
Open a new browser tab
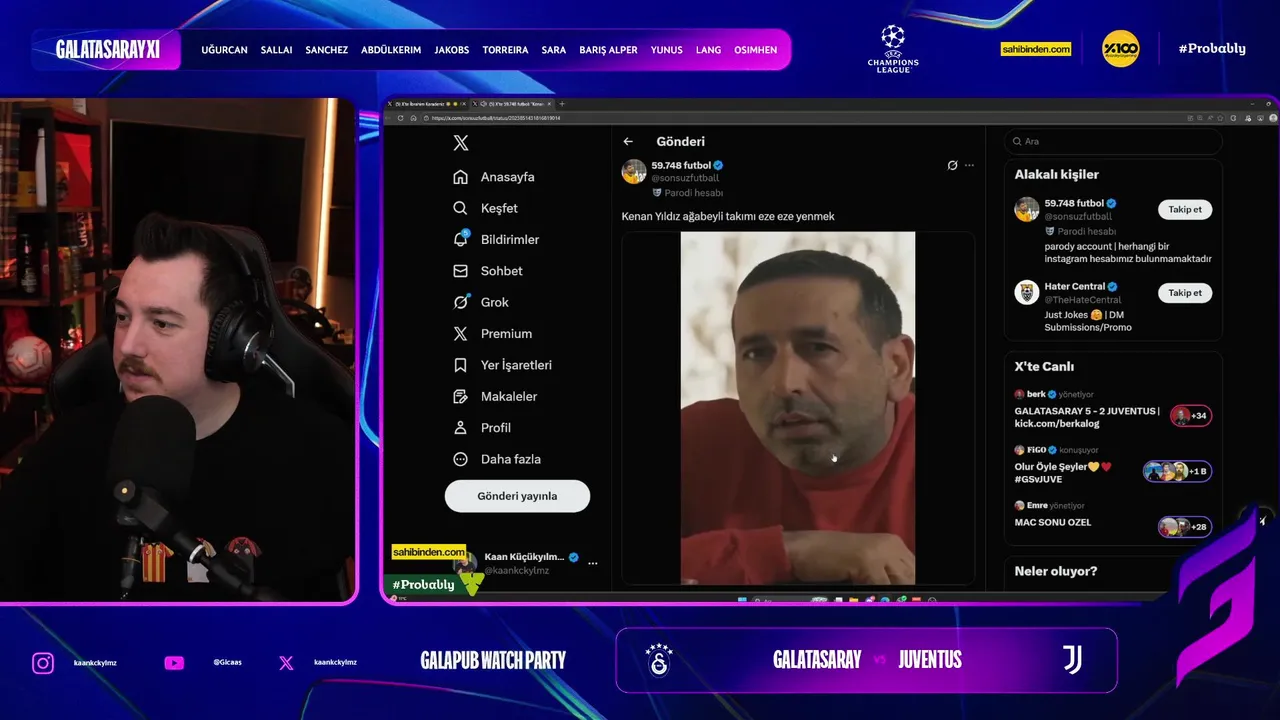point(562,104)
